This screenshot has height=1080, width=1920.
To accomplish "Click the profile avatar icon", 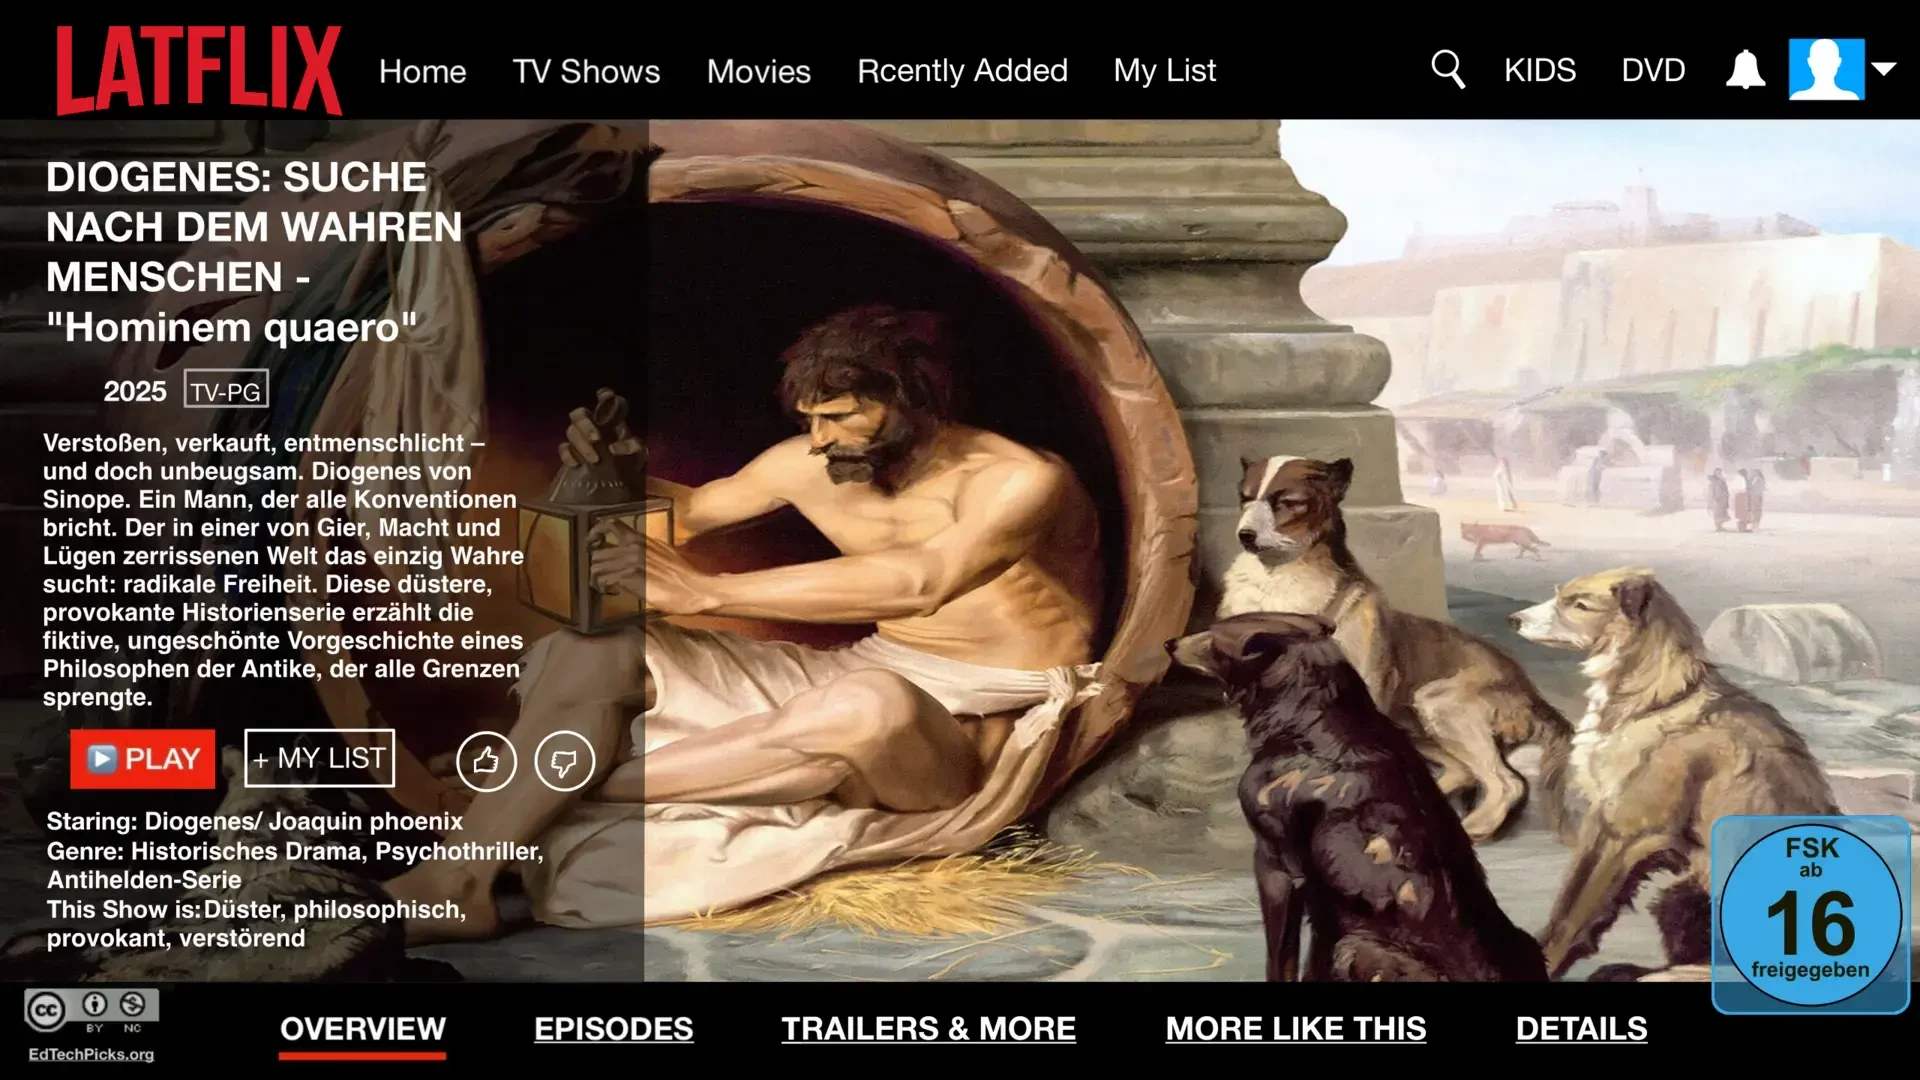I will (x=1826, y=69).
